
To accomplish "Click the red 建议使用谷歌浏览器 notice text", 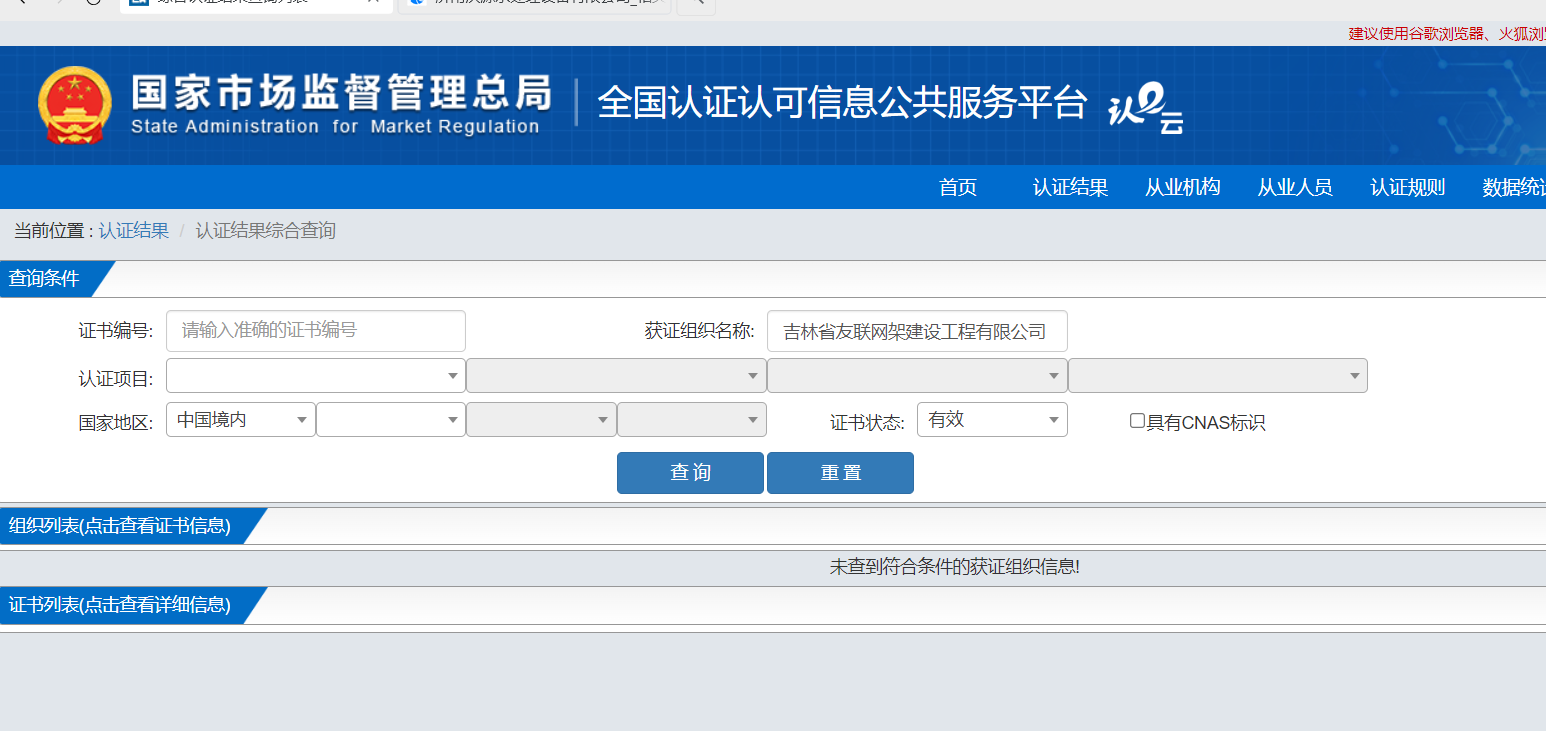I will pyautogui.click(x=1447, y=34).
